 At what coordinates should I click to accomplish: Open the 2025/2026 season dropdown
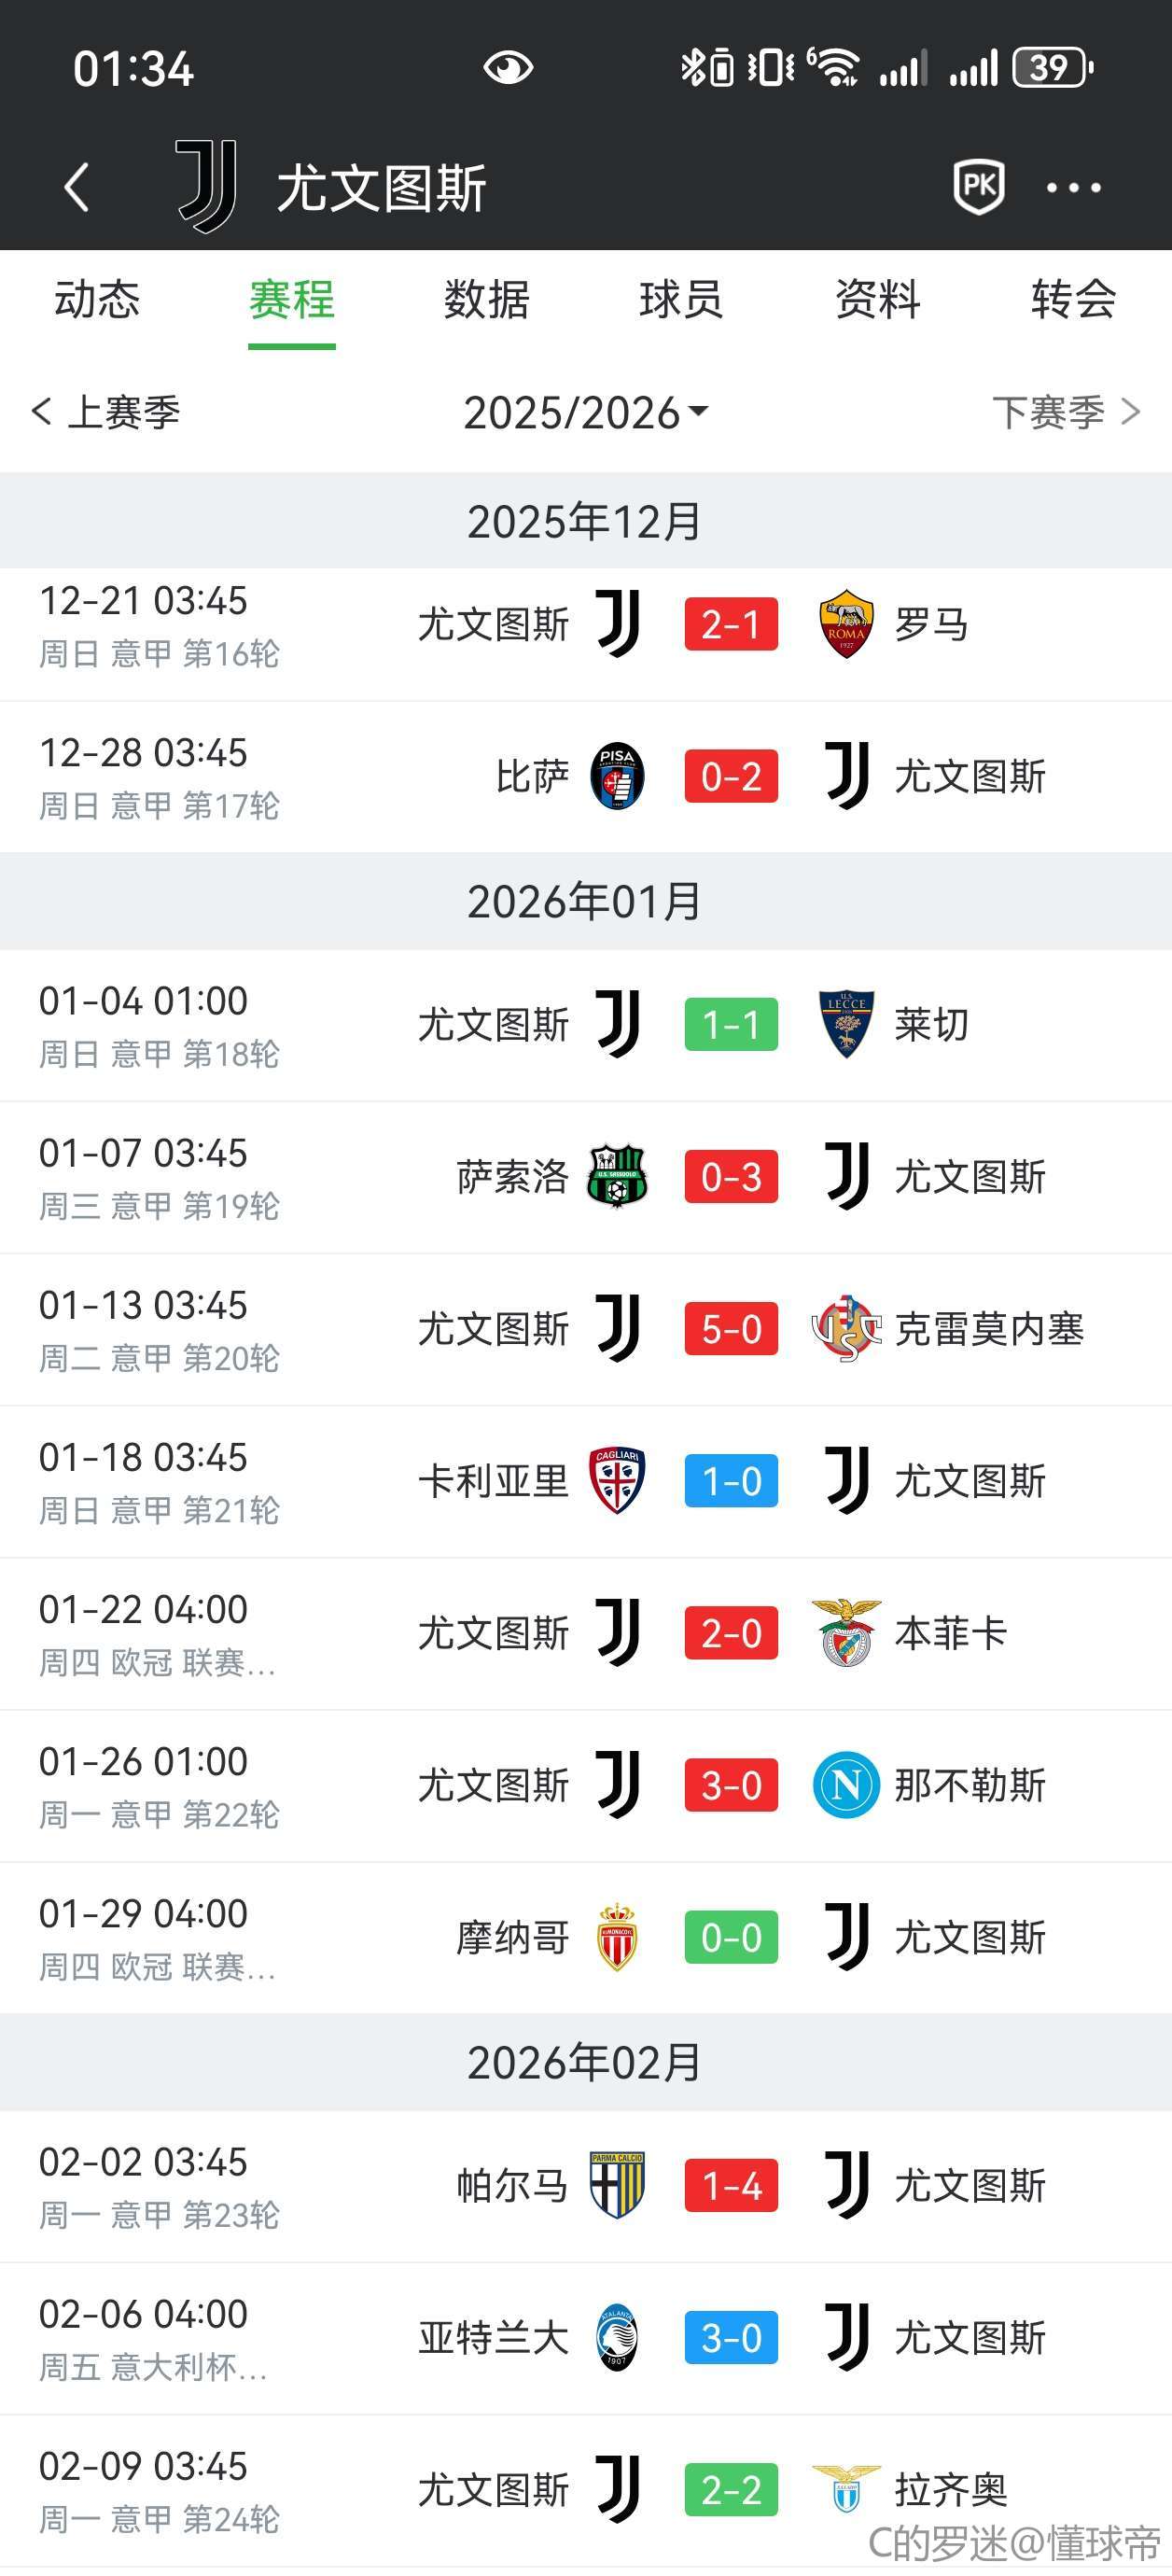click(x=586, y=412)
